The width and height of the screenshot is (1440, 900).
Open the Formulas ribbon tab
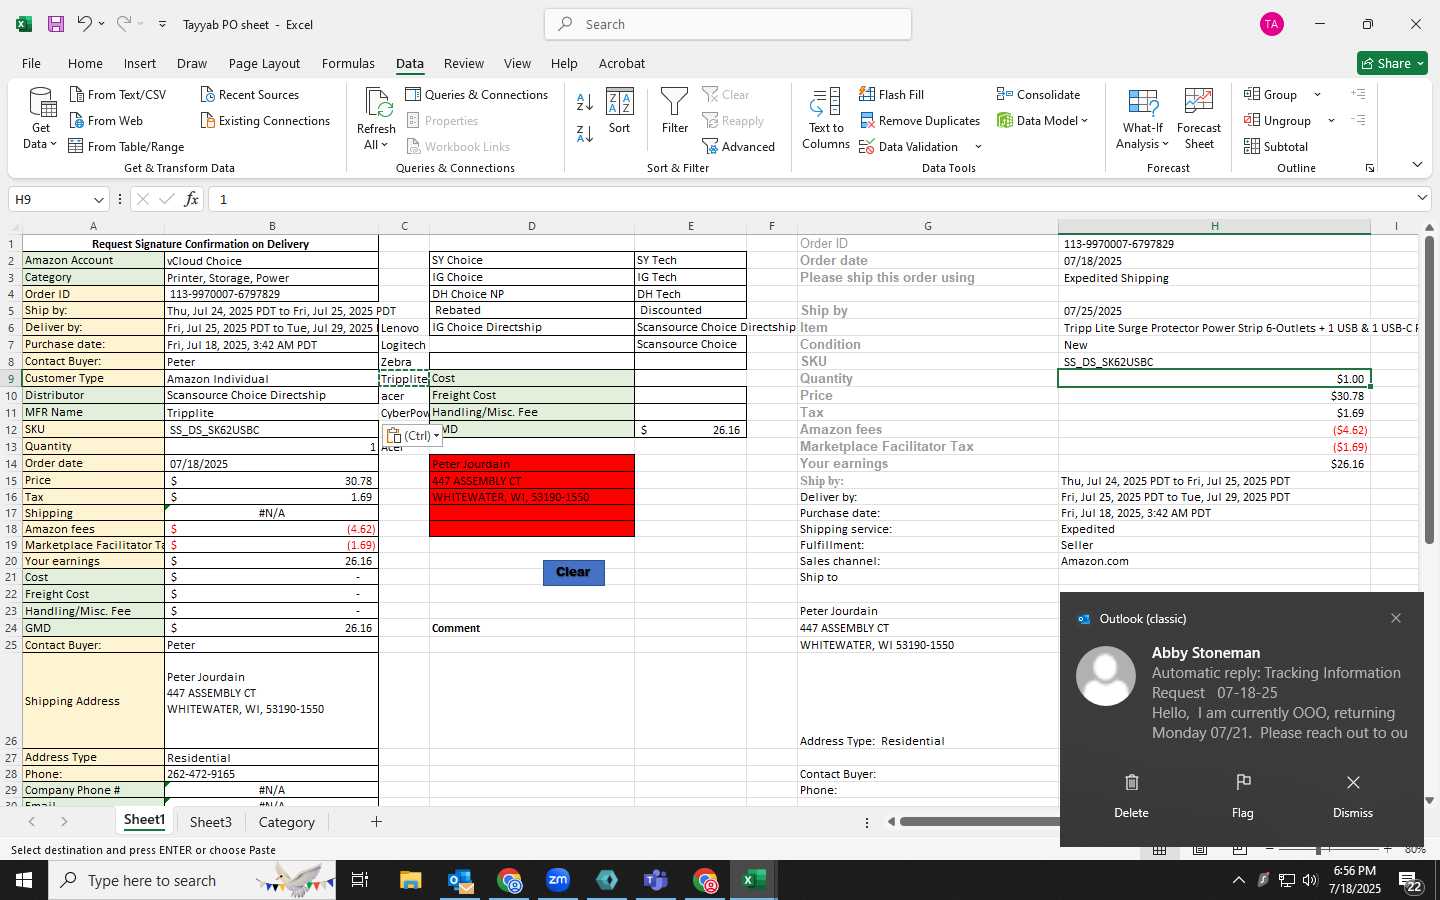click(348, 63)
